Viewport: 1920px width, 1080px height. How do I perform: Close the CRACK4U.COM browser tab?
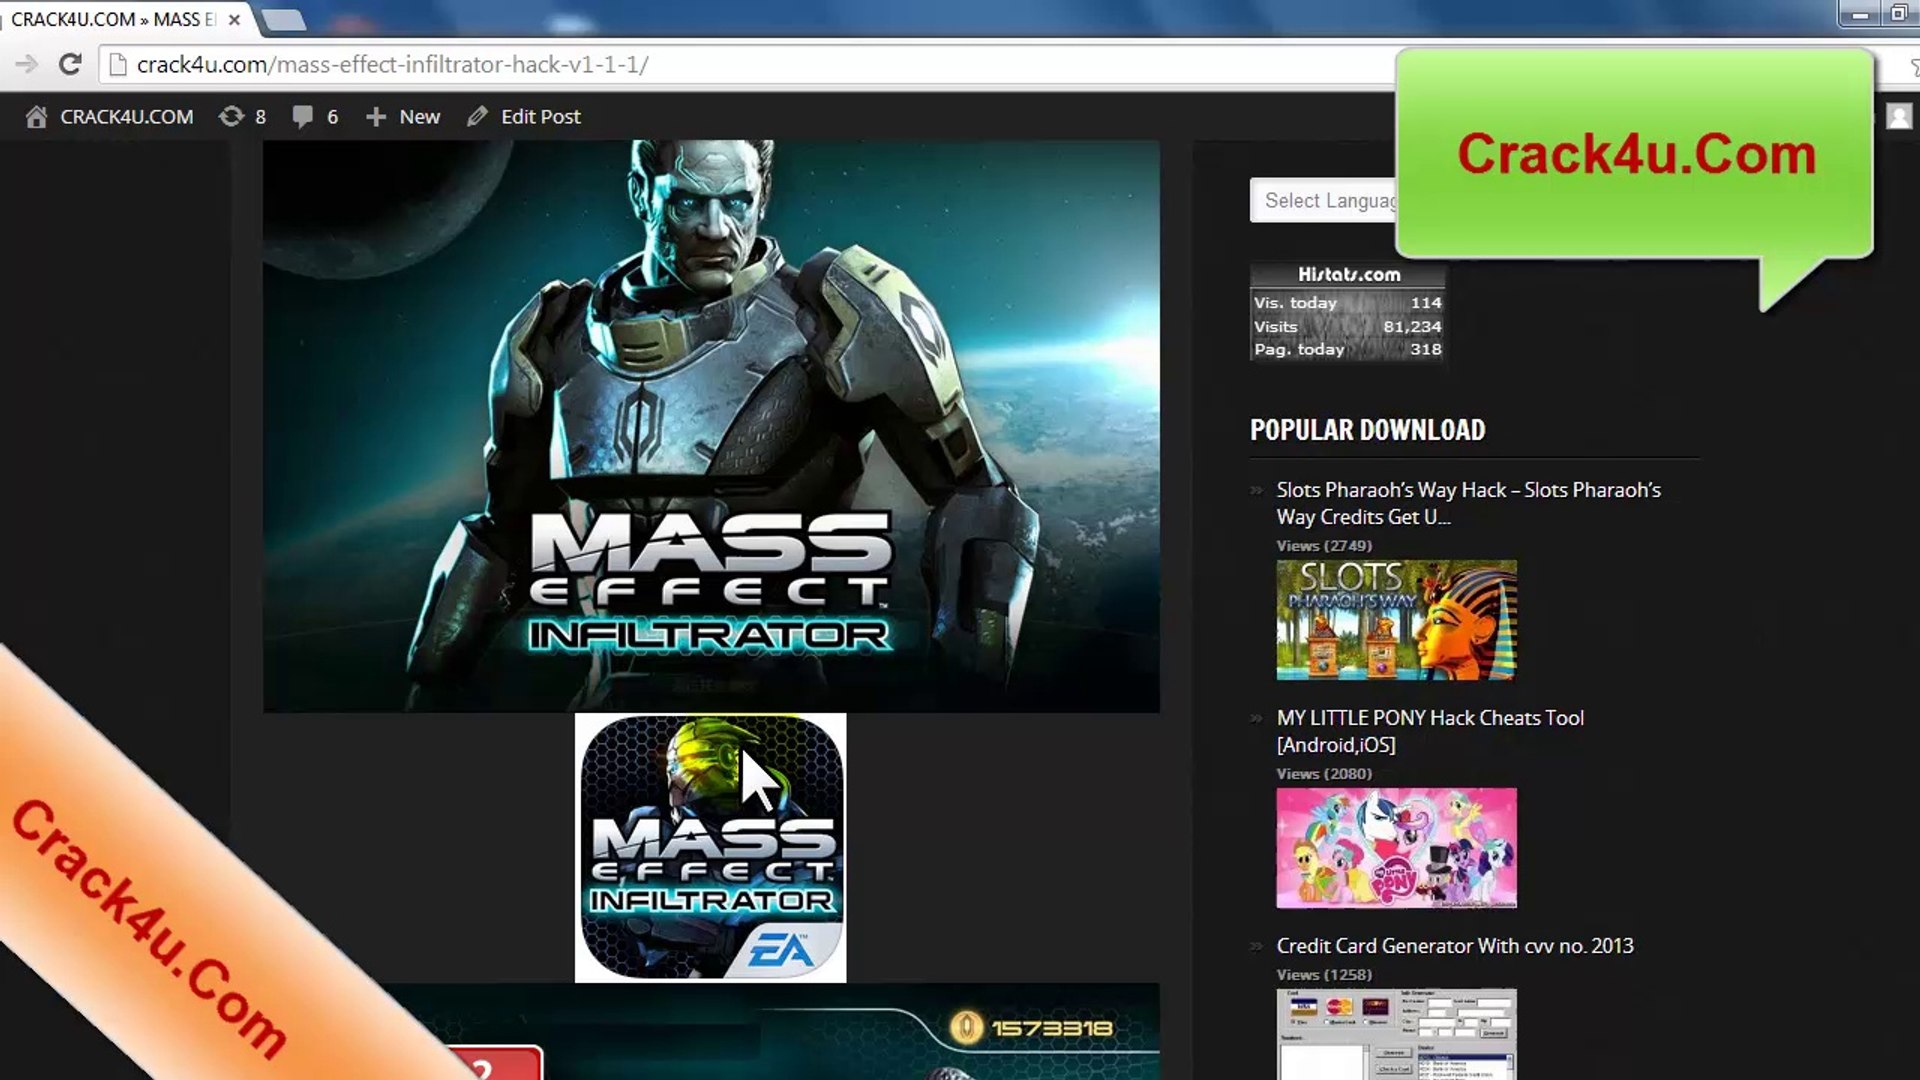pos(234,19)
